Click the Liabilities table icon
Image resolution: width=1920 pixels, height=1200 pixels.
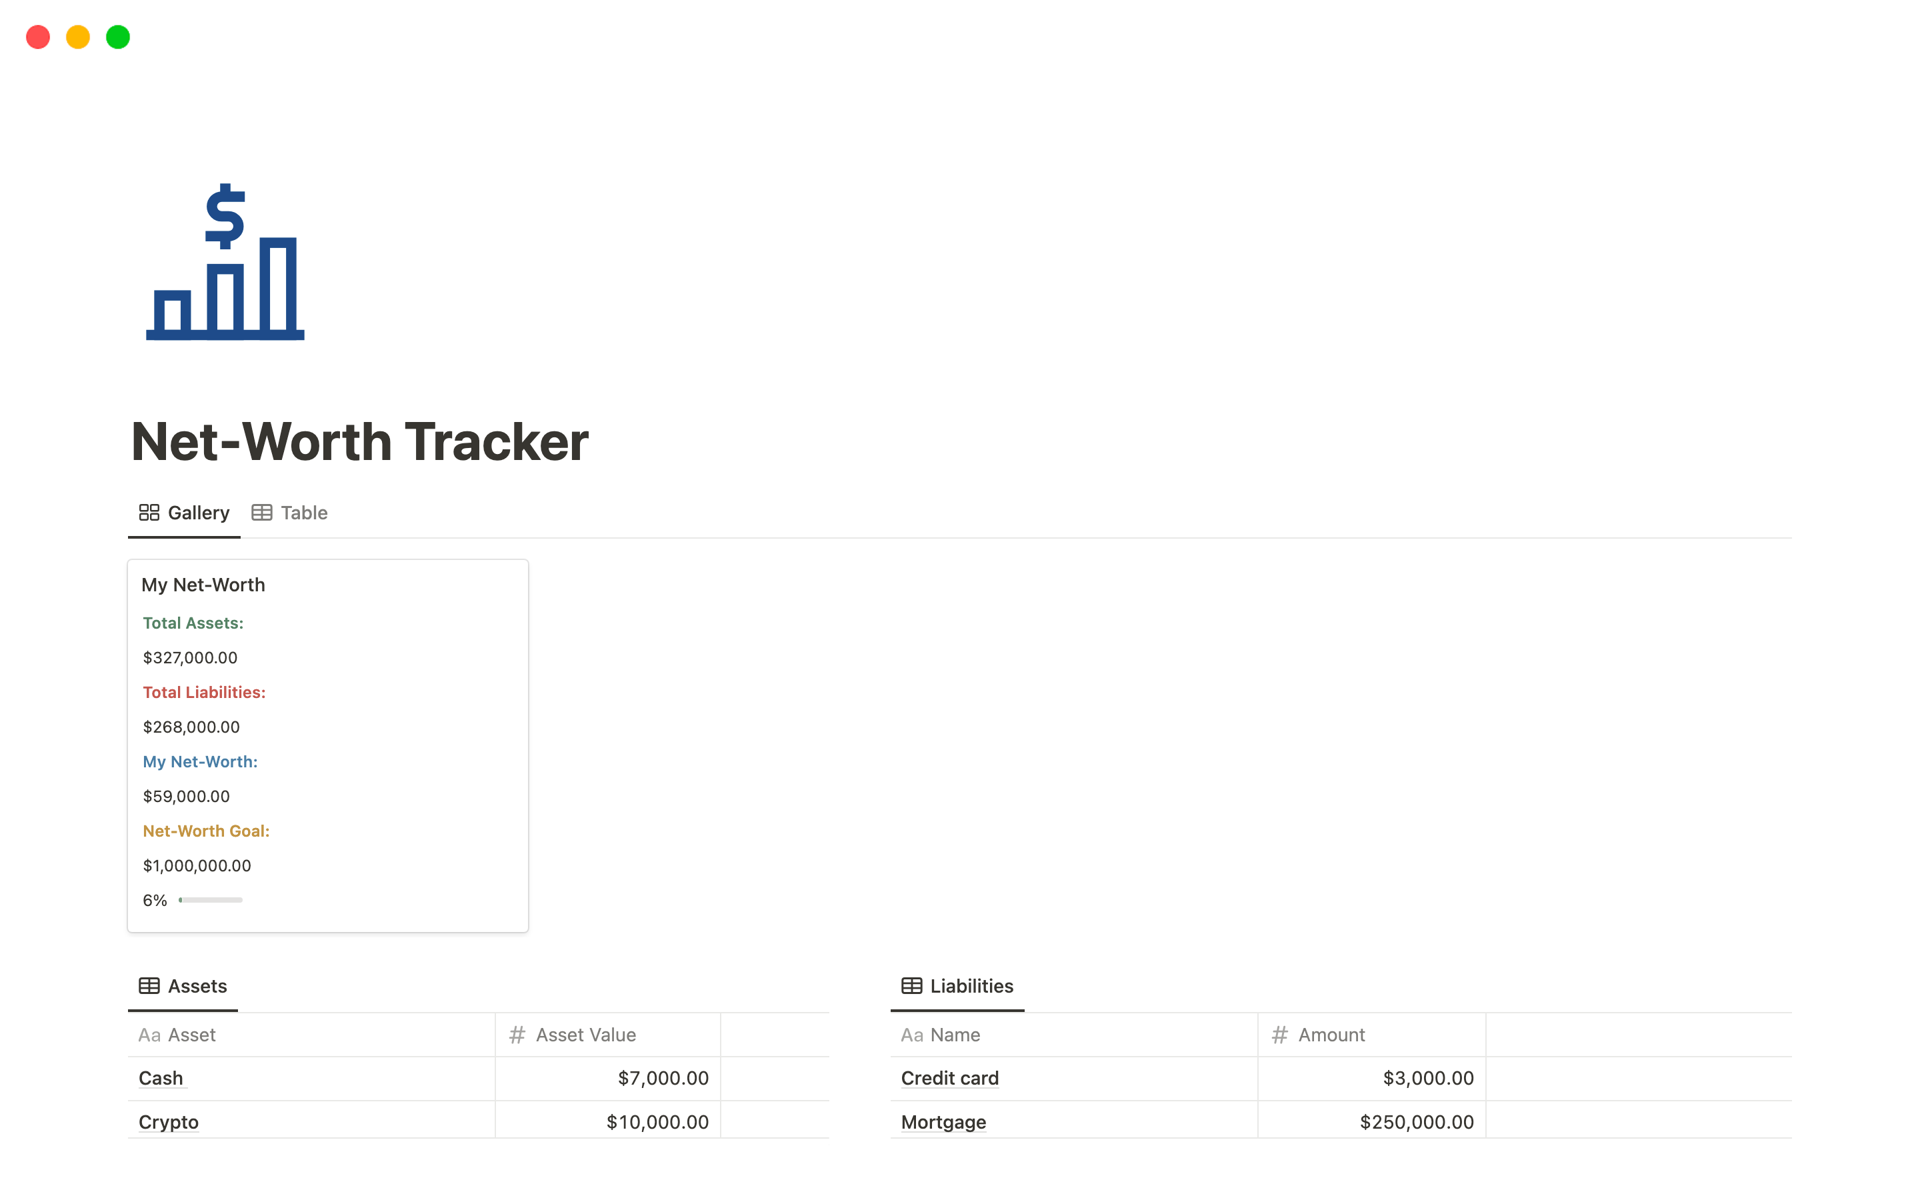point(911,986)
